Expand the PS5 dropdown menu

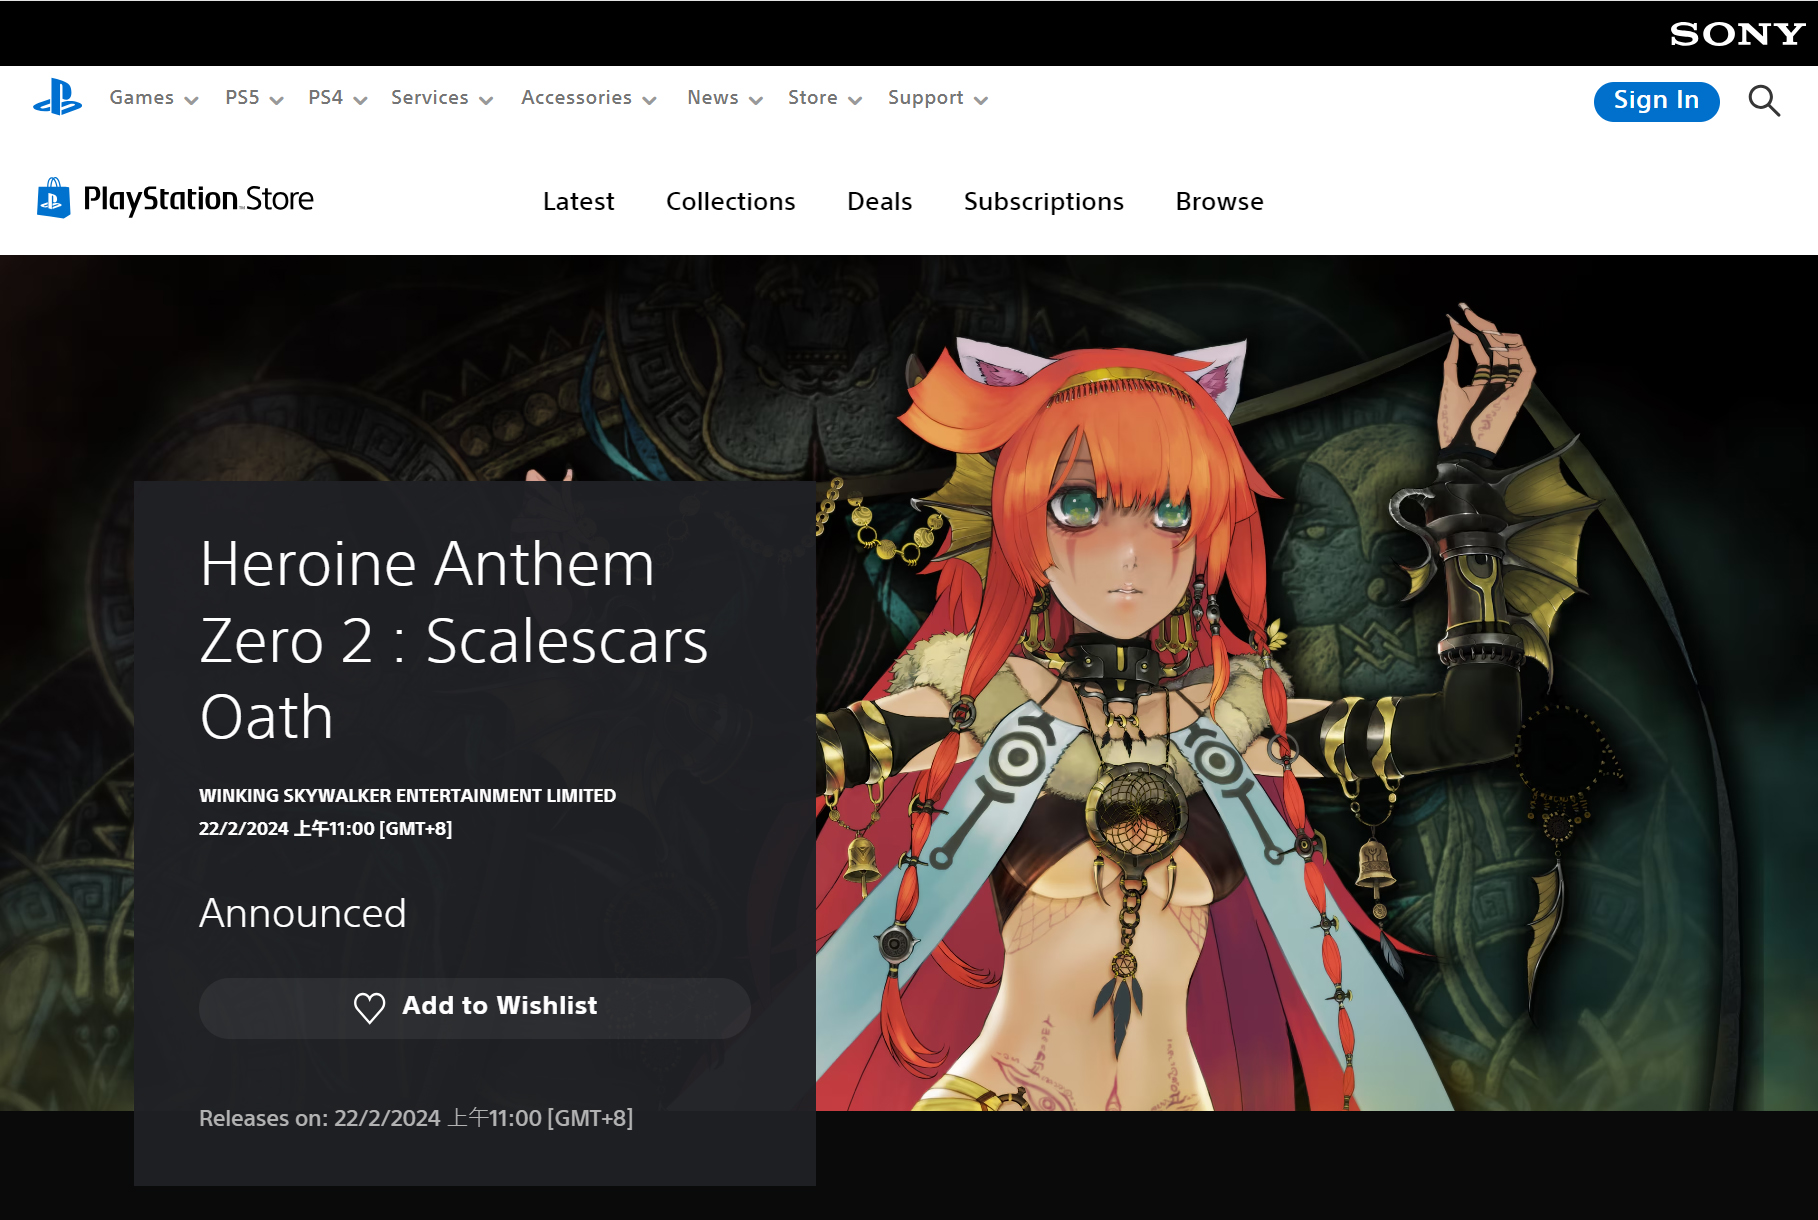(254, 98)
